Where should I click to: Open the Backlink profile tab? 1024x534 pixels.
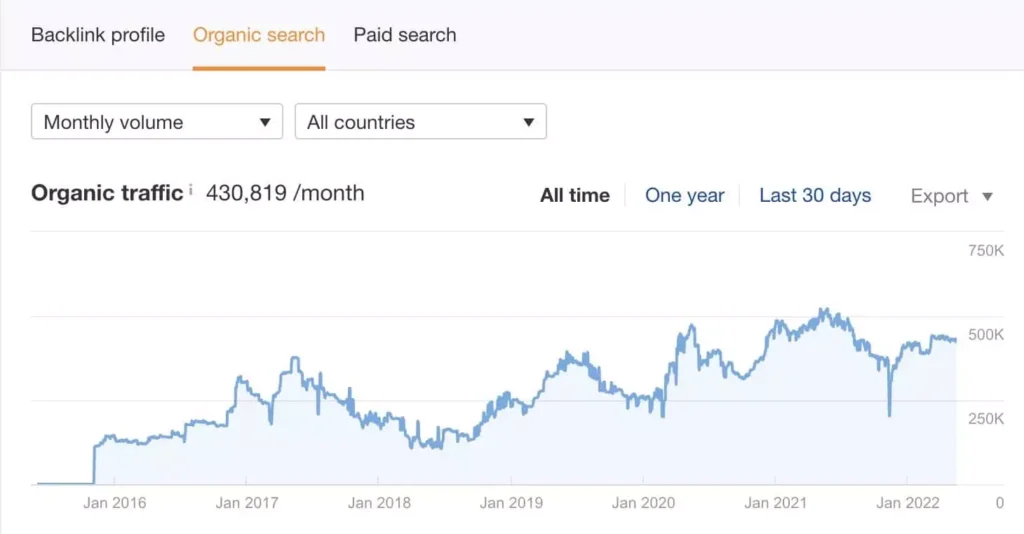coord(98,35)
